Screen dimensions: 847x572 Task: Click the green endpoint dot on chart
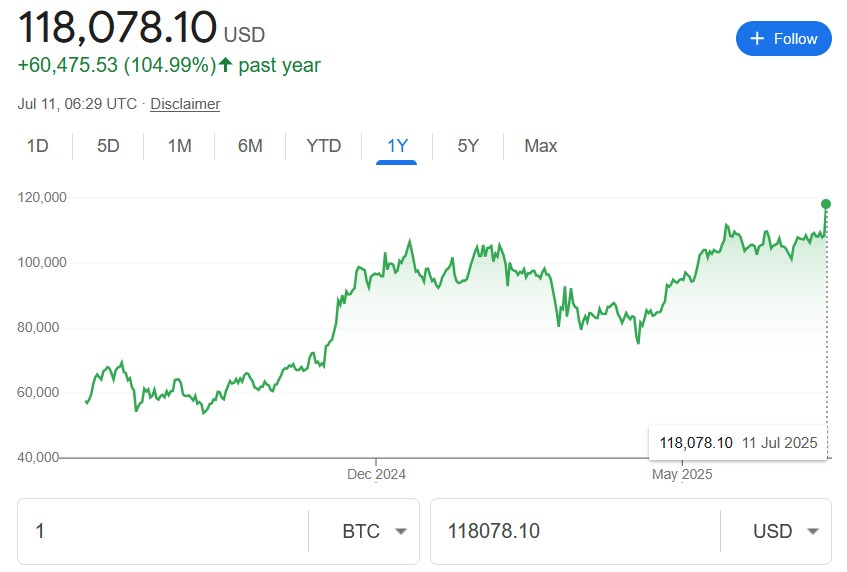pyautogui.click(x=826, y=204)
